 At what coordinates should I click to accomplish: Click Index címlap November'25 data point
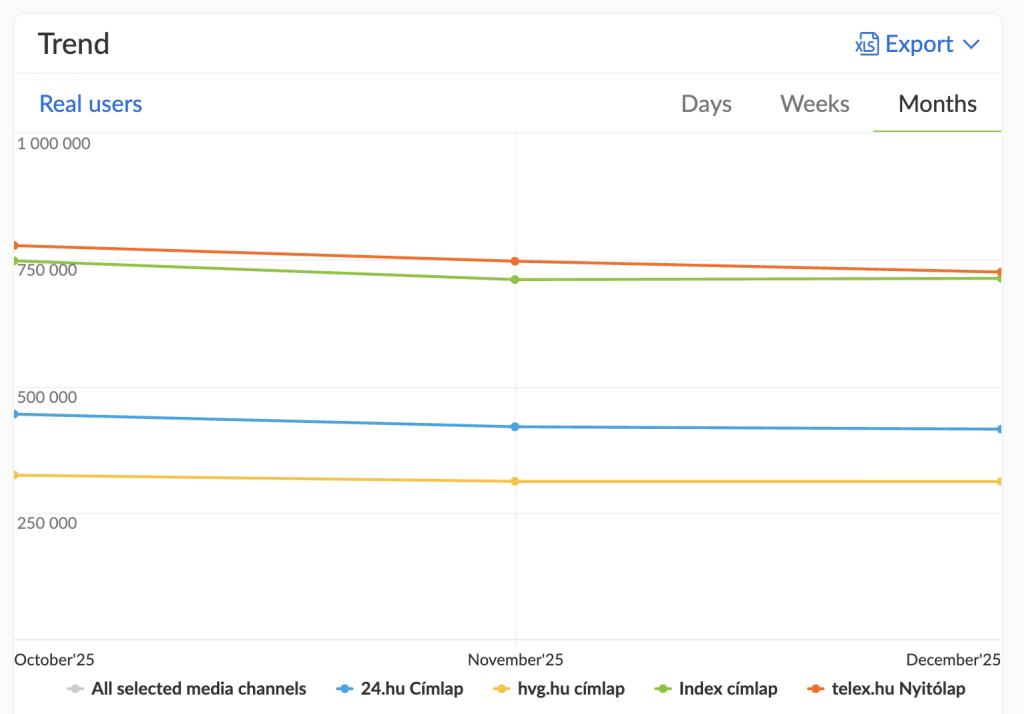(515, 279)
